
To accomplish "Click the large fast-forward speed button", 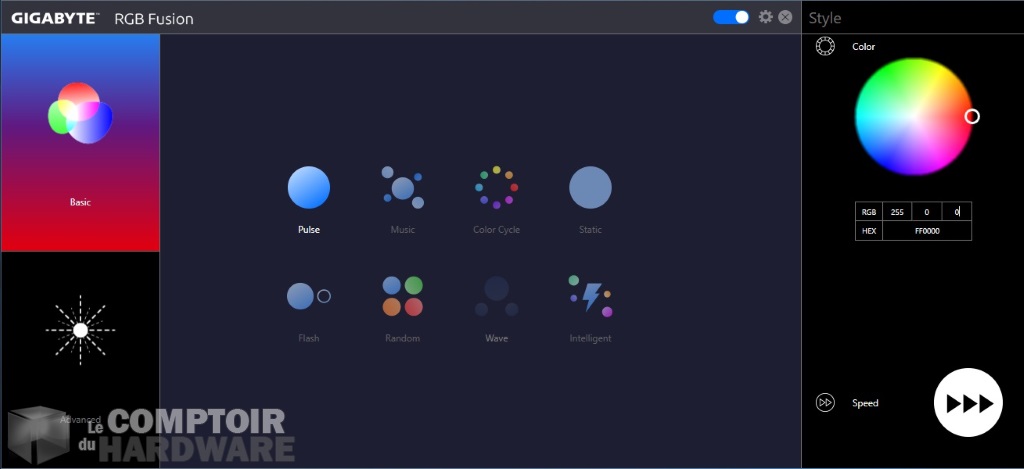I will point(968,403).
